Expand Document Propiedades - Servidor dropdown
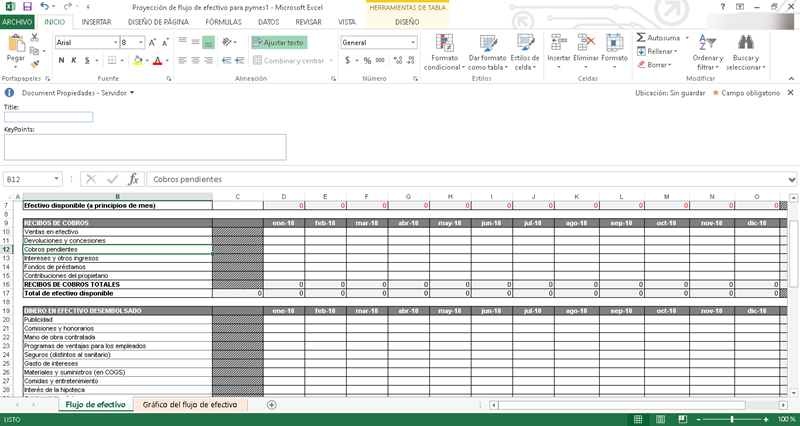This screenshot has height=426, width=800. (132, 93)
